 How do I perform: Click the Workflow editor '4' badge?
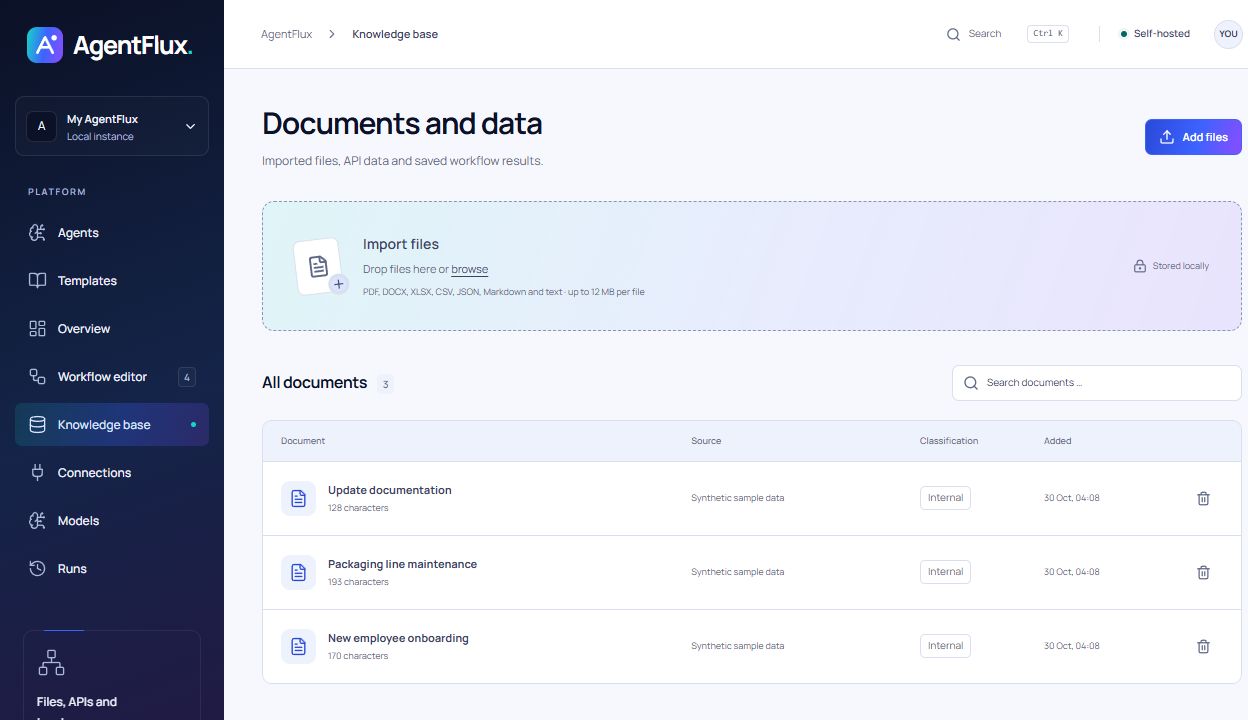(186, 377)
